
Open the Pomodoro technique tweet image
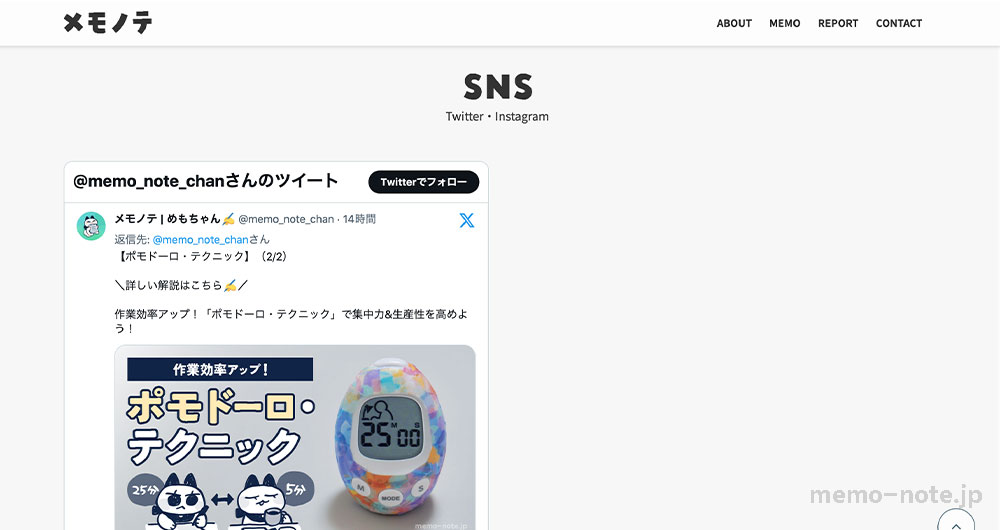tap(295, 438)
